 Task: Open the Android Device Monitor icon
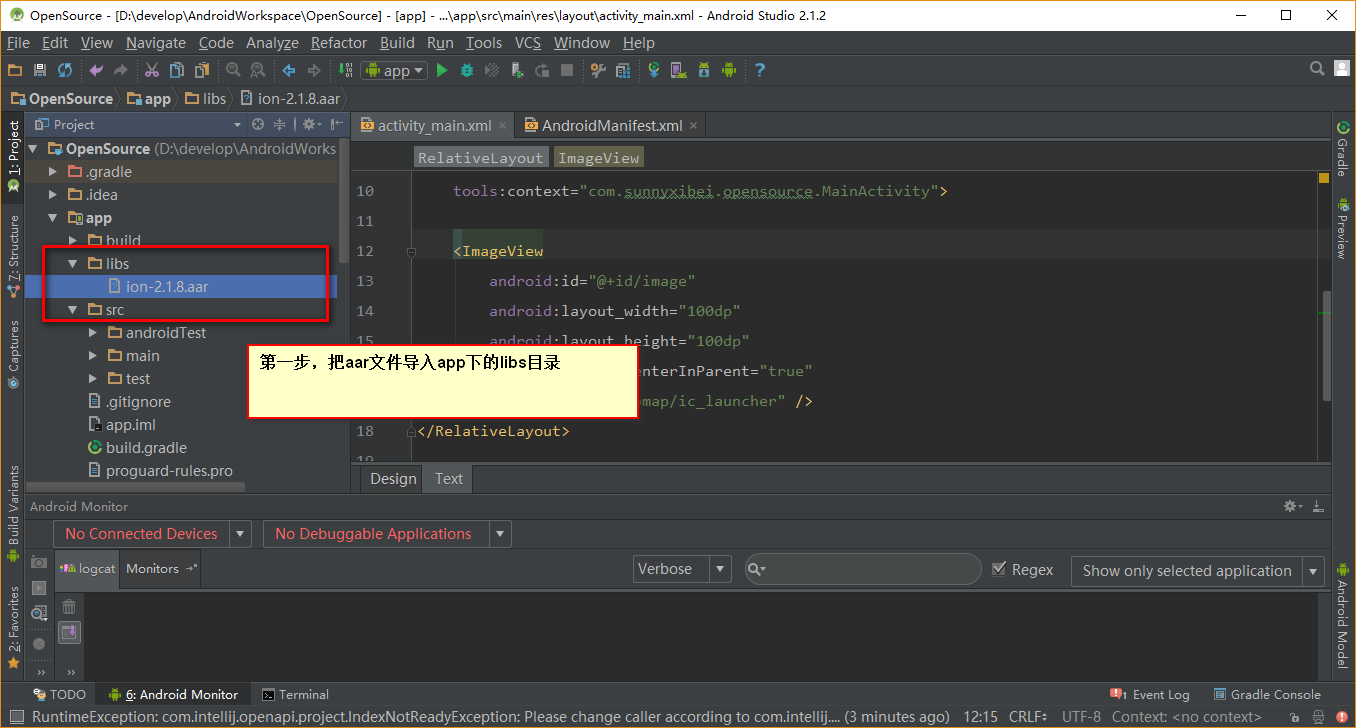point(729,70)
